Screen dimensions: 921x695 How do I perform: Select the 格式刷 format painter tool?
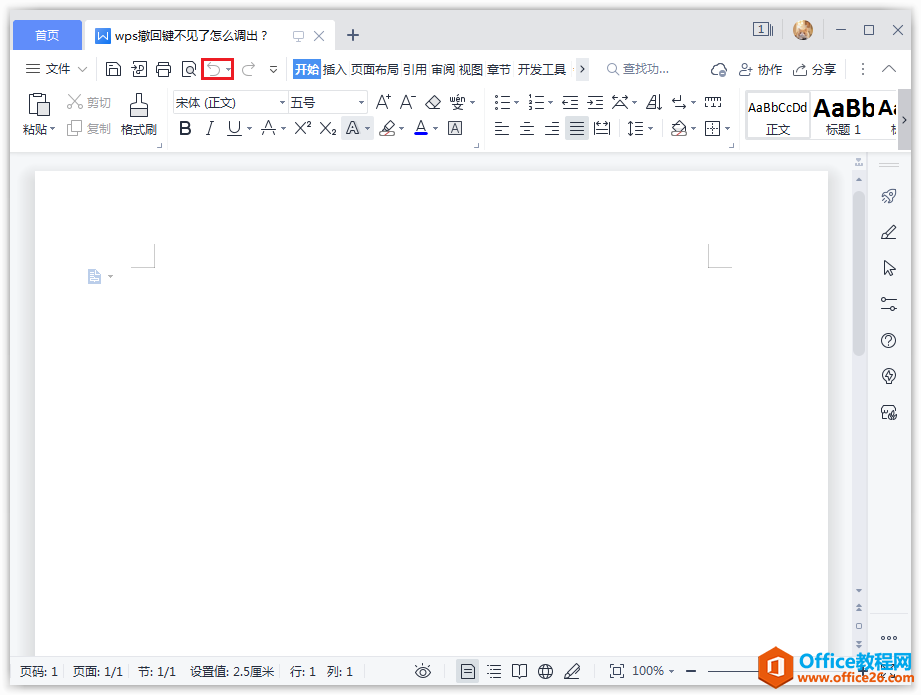pyautogui.click(x=139, y=113)
